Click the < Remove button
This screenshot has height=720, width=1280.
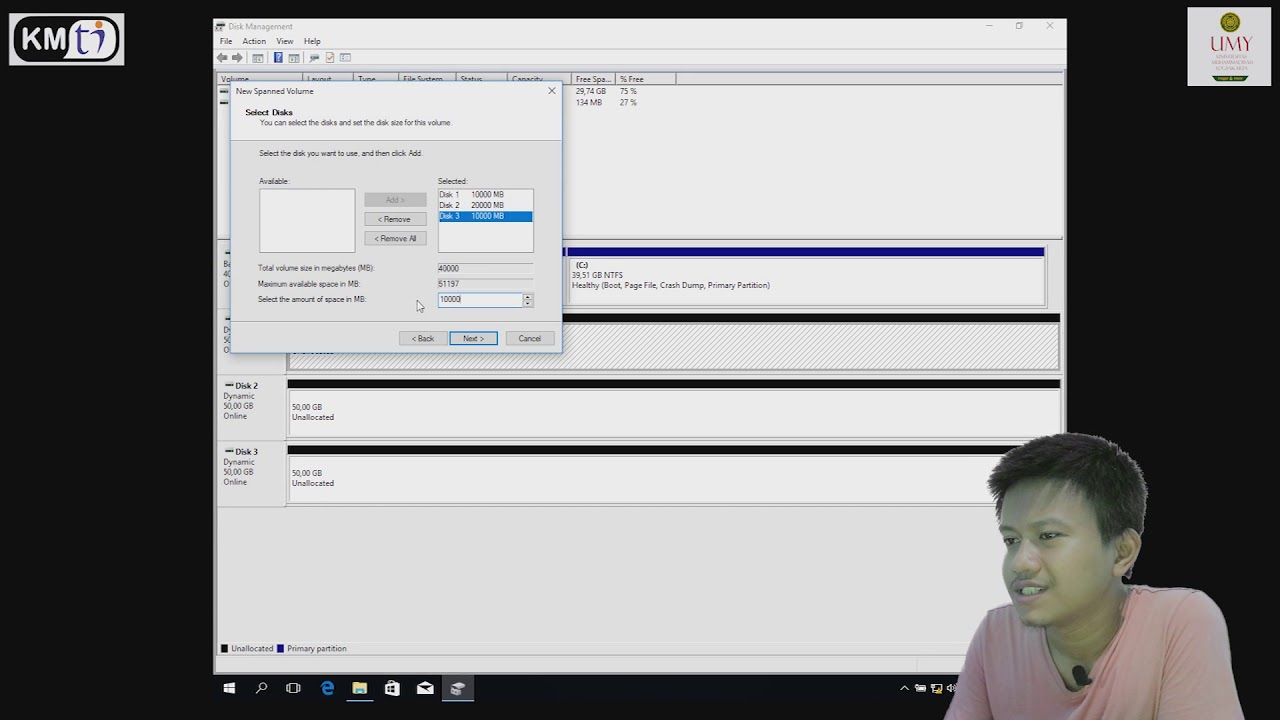pos(395,219)
